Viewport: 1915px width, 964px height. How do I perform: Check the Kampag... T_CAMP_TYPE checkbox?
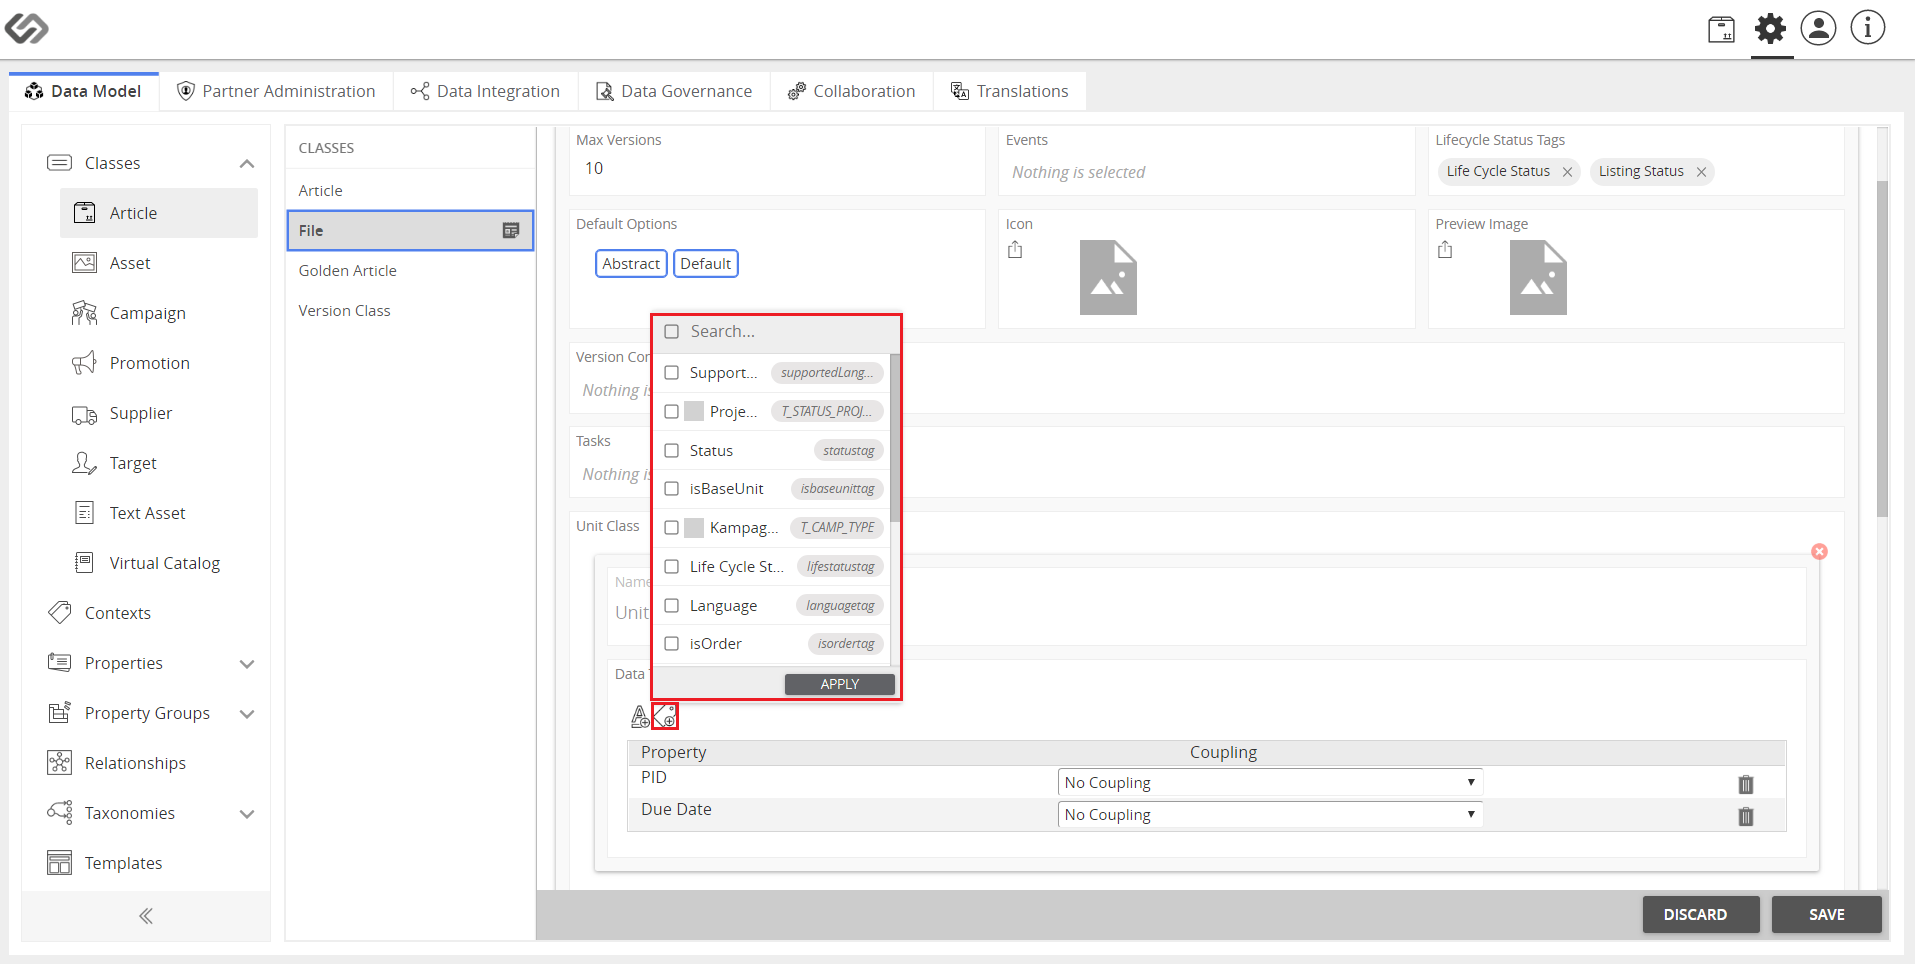pyautogui.click(x=672, y=528)
